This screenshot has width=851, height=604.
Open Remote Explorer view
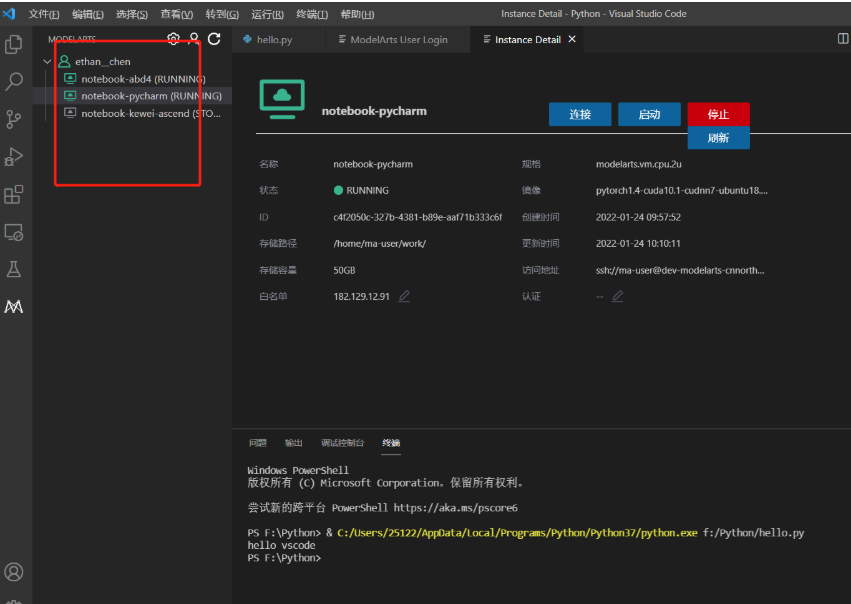pos(14,232)
